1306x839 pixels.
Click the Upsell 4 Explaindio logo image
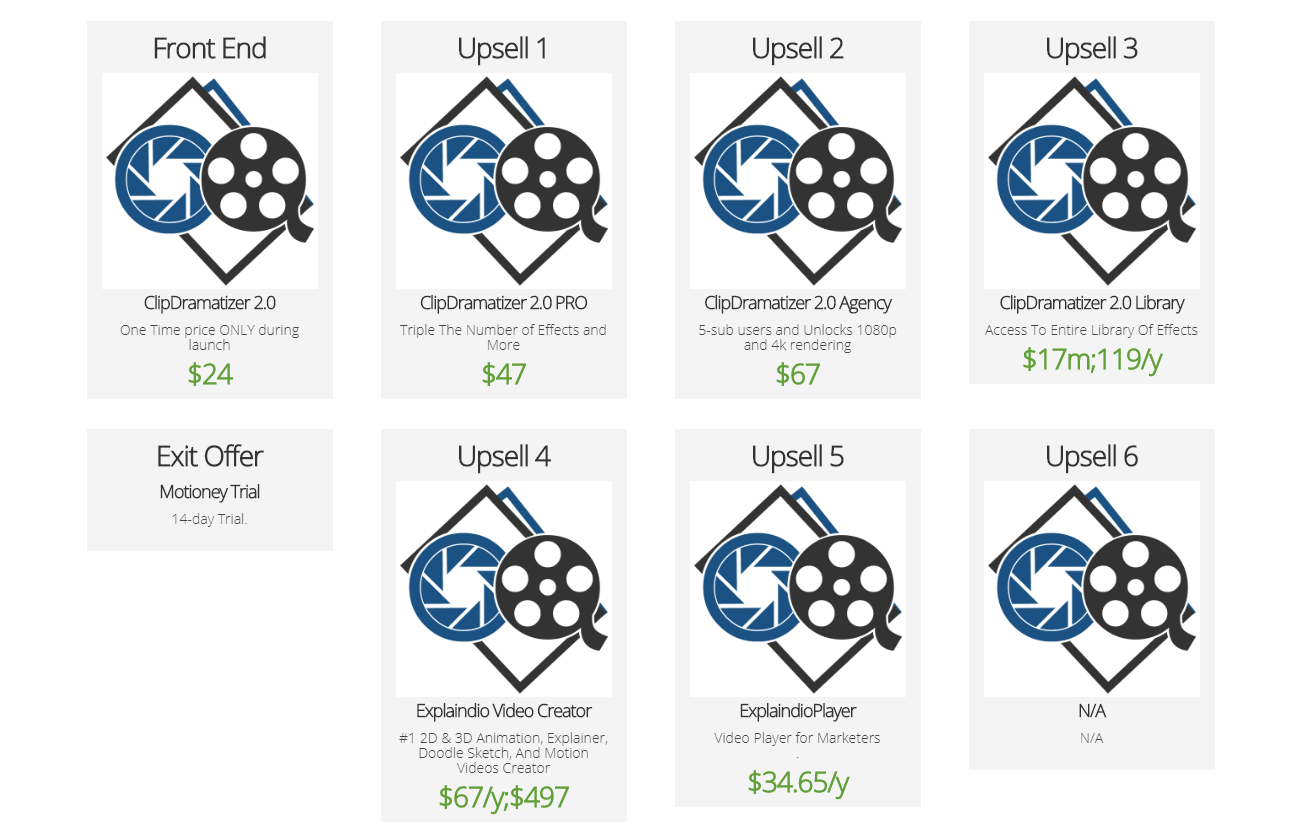click(504, 589)
